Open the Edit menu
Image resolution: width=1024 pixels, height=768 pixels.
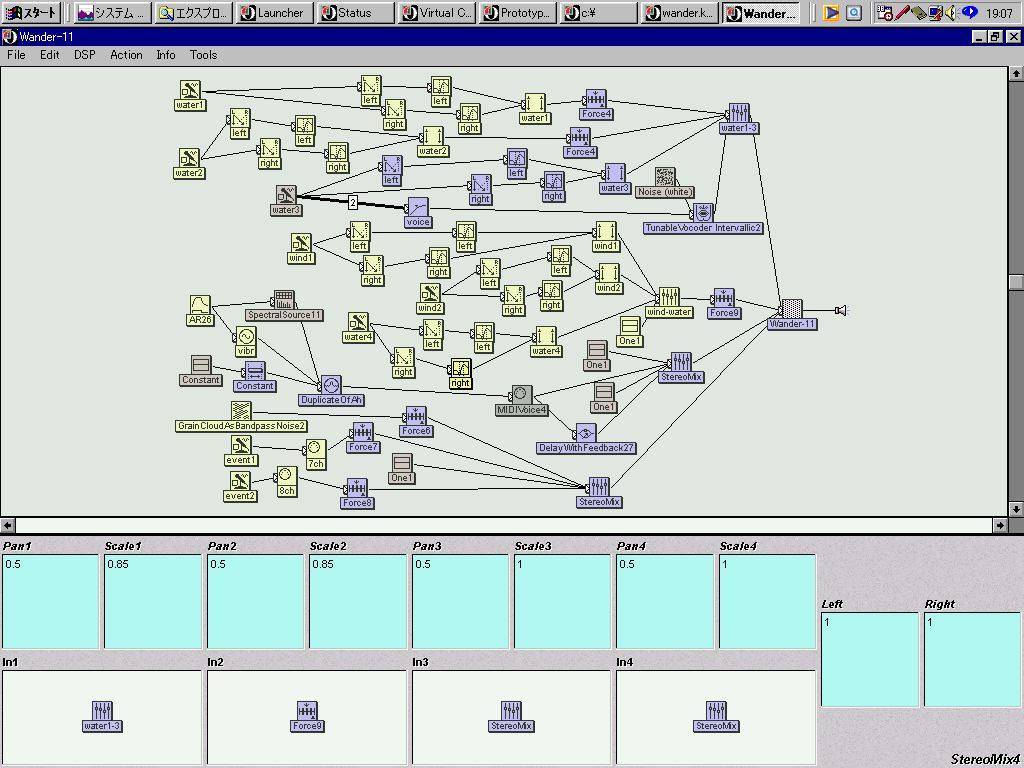50,55
